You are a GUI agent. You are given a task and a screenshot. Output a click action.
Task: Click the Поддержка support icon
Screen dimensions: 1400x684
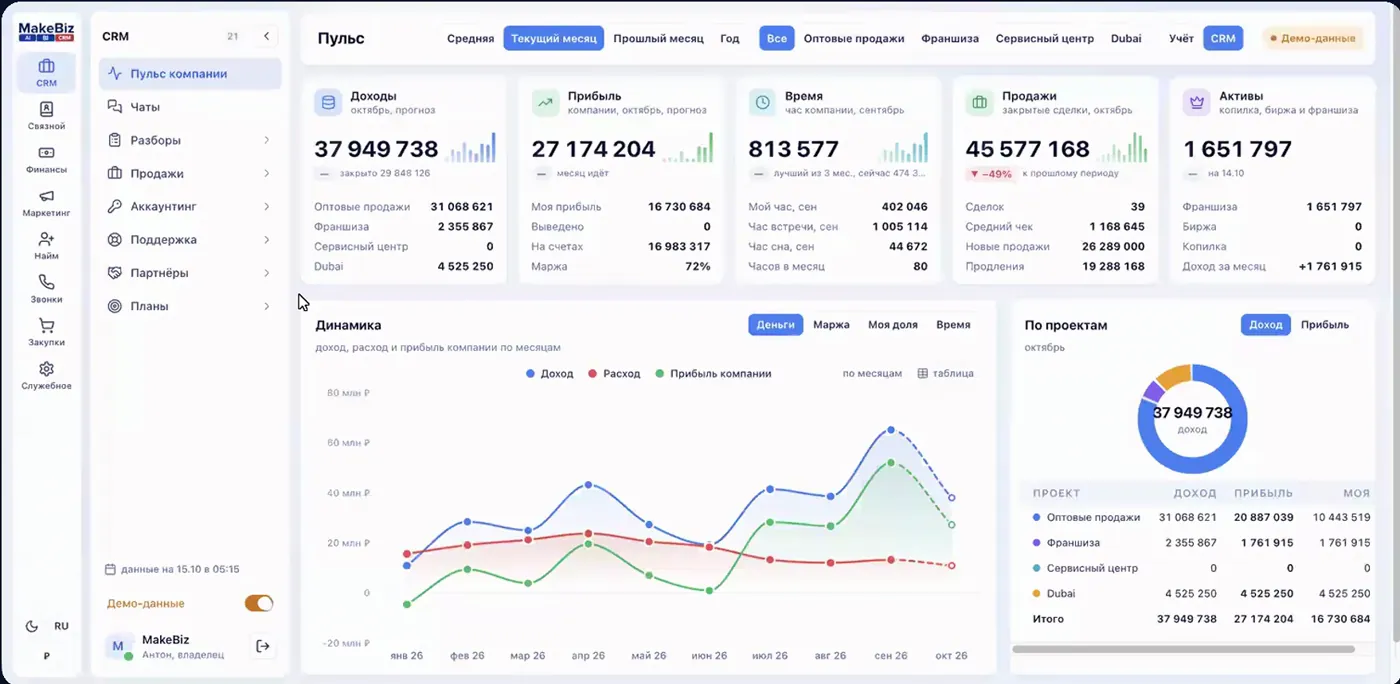115,239
